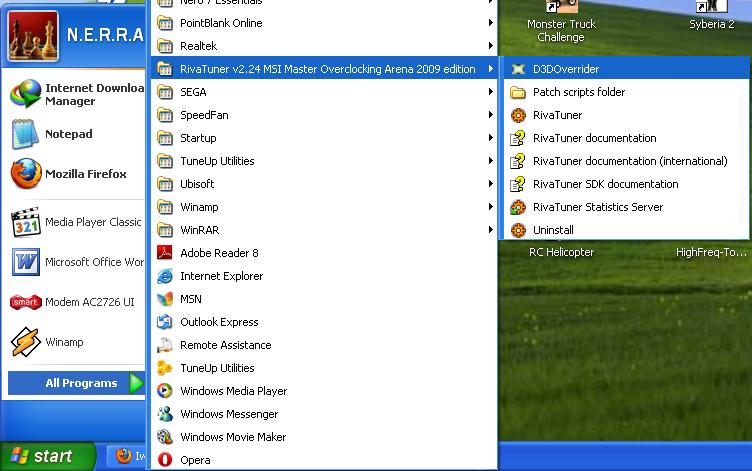Screen dimensions: 752x471
Task: Click the SpeedFan folder icon
Action: (x=165, y=115)
